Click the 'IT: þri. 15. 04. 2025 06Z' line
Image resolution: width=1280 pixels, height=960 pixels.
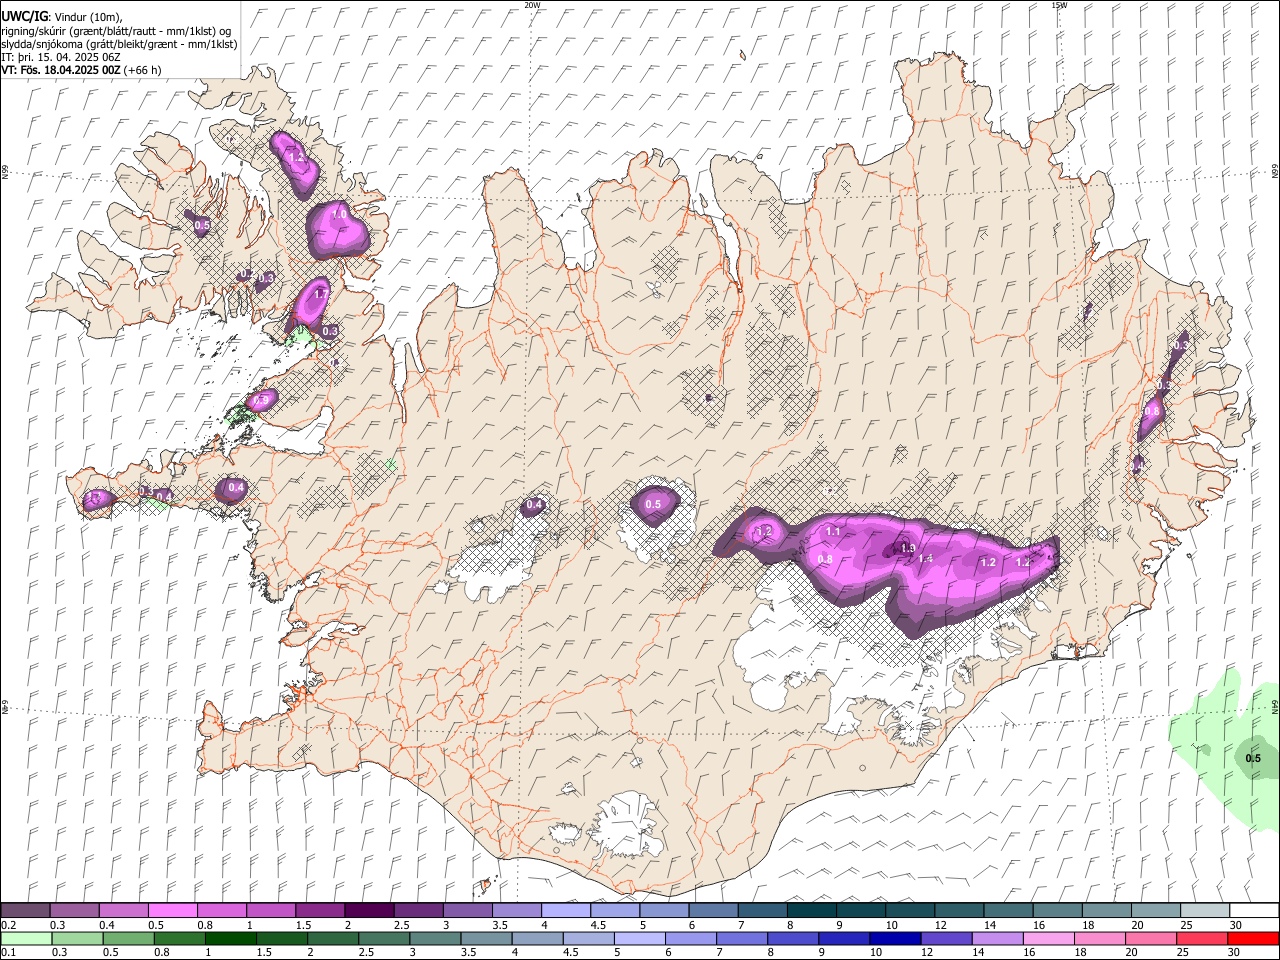60,57
